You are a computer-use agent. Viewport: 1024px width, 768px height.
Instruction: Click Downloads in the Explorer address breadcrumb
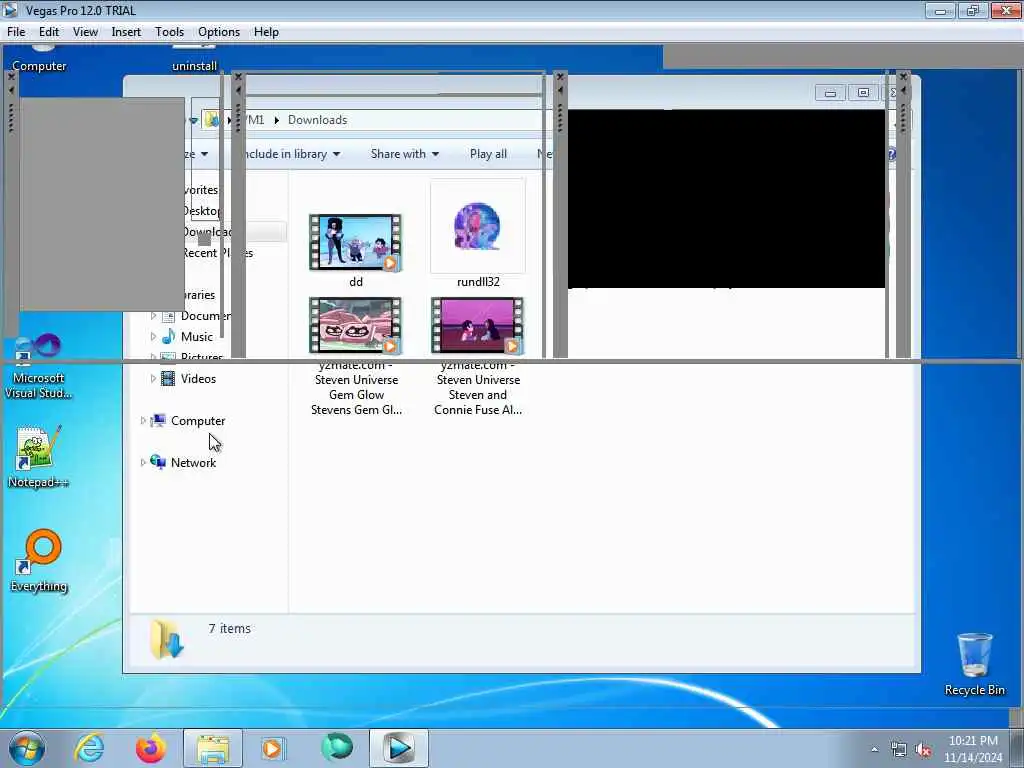(317, 120)
